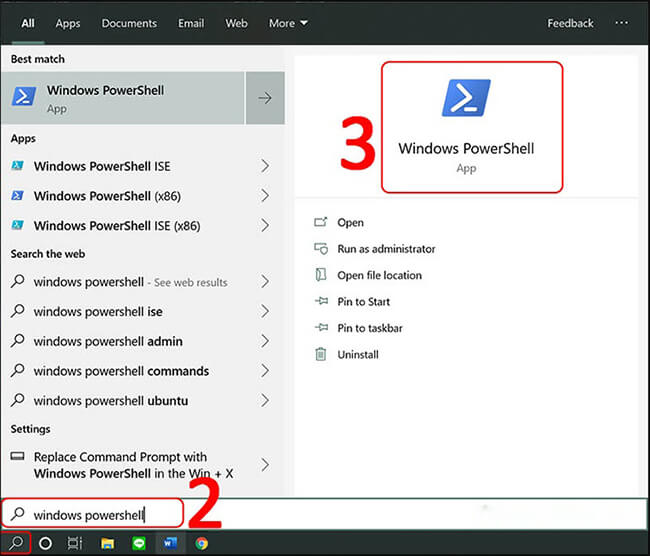This screenshot has width=650, height=556.
Task: Expand 'windows powershell admin' chevron
Action: pos(265,341)
